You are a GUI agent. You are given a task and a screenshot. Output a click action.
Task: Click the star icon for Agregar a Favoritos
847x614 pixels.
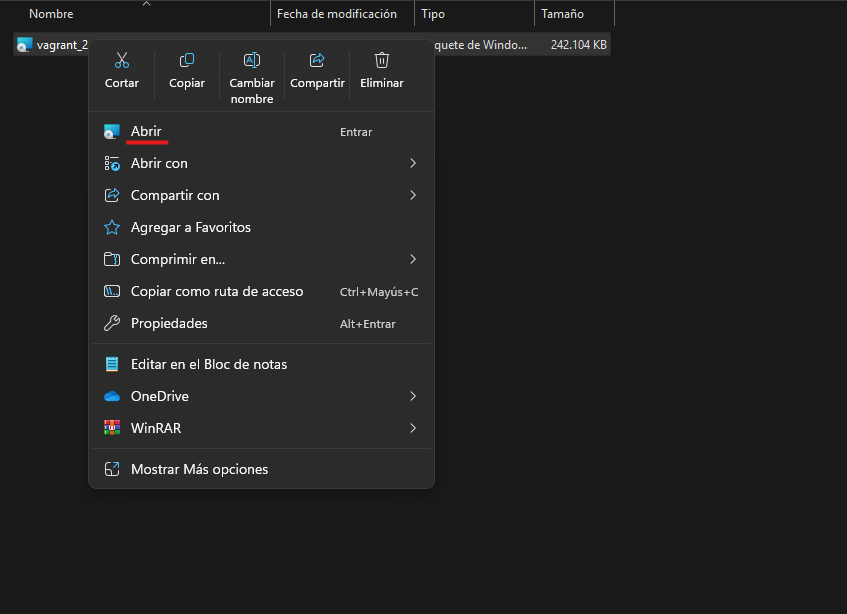[112, 227]
